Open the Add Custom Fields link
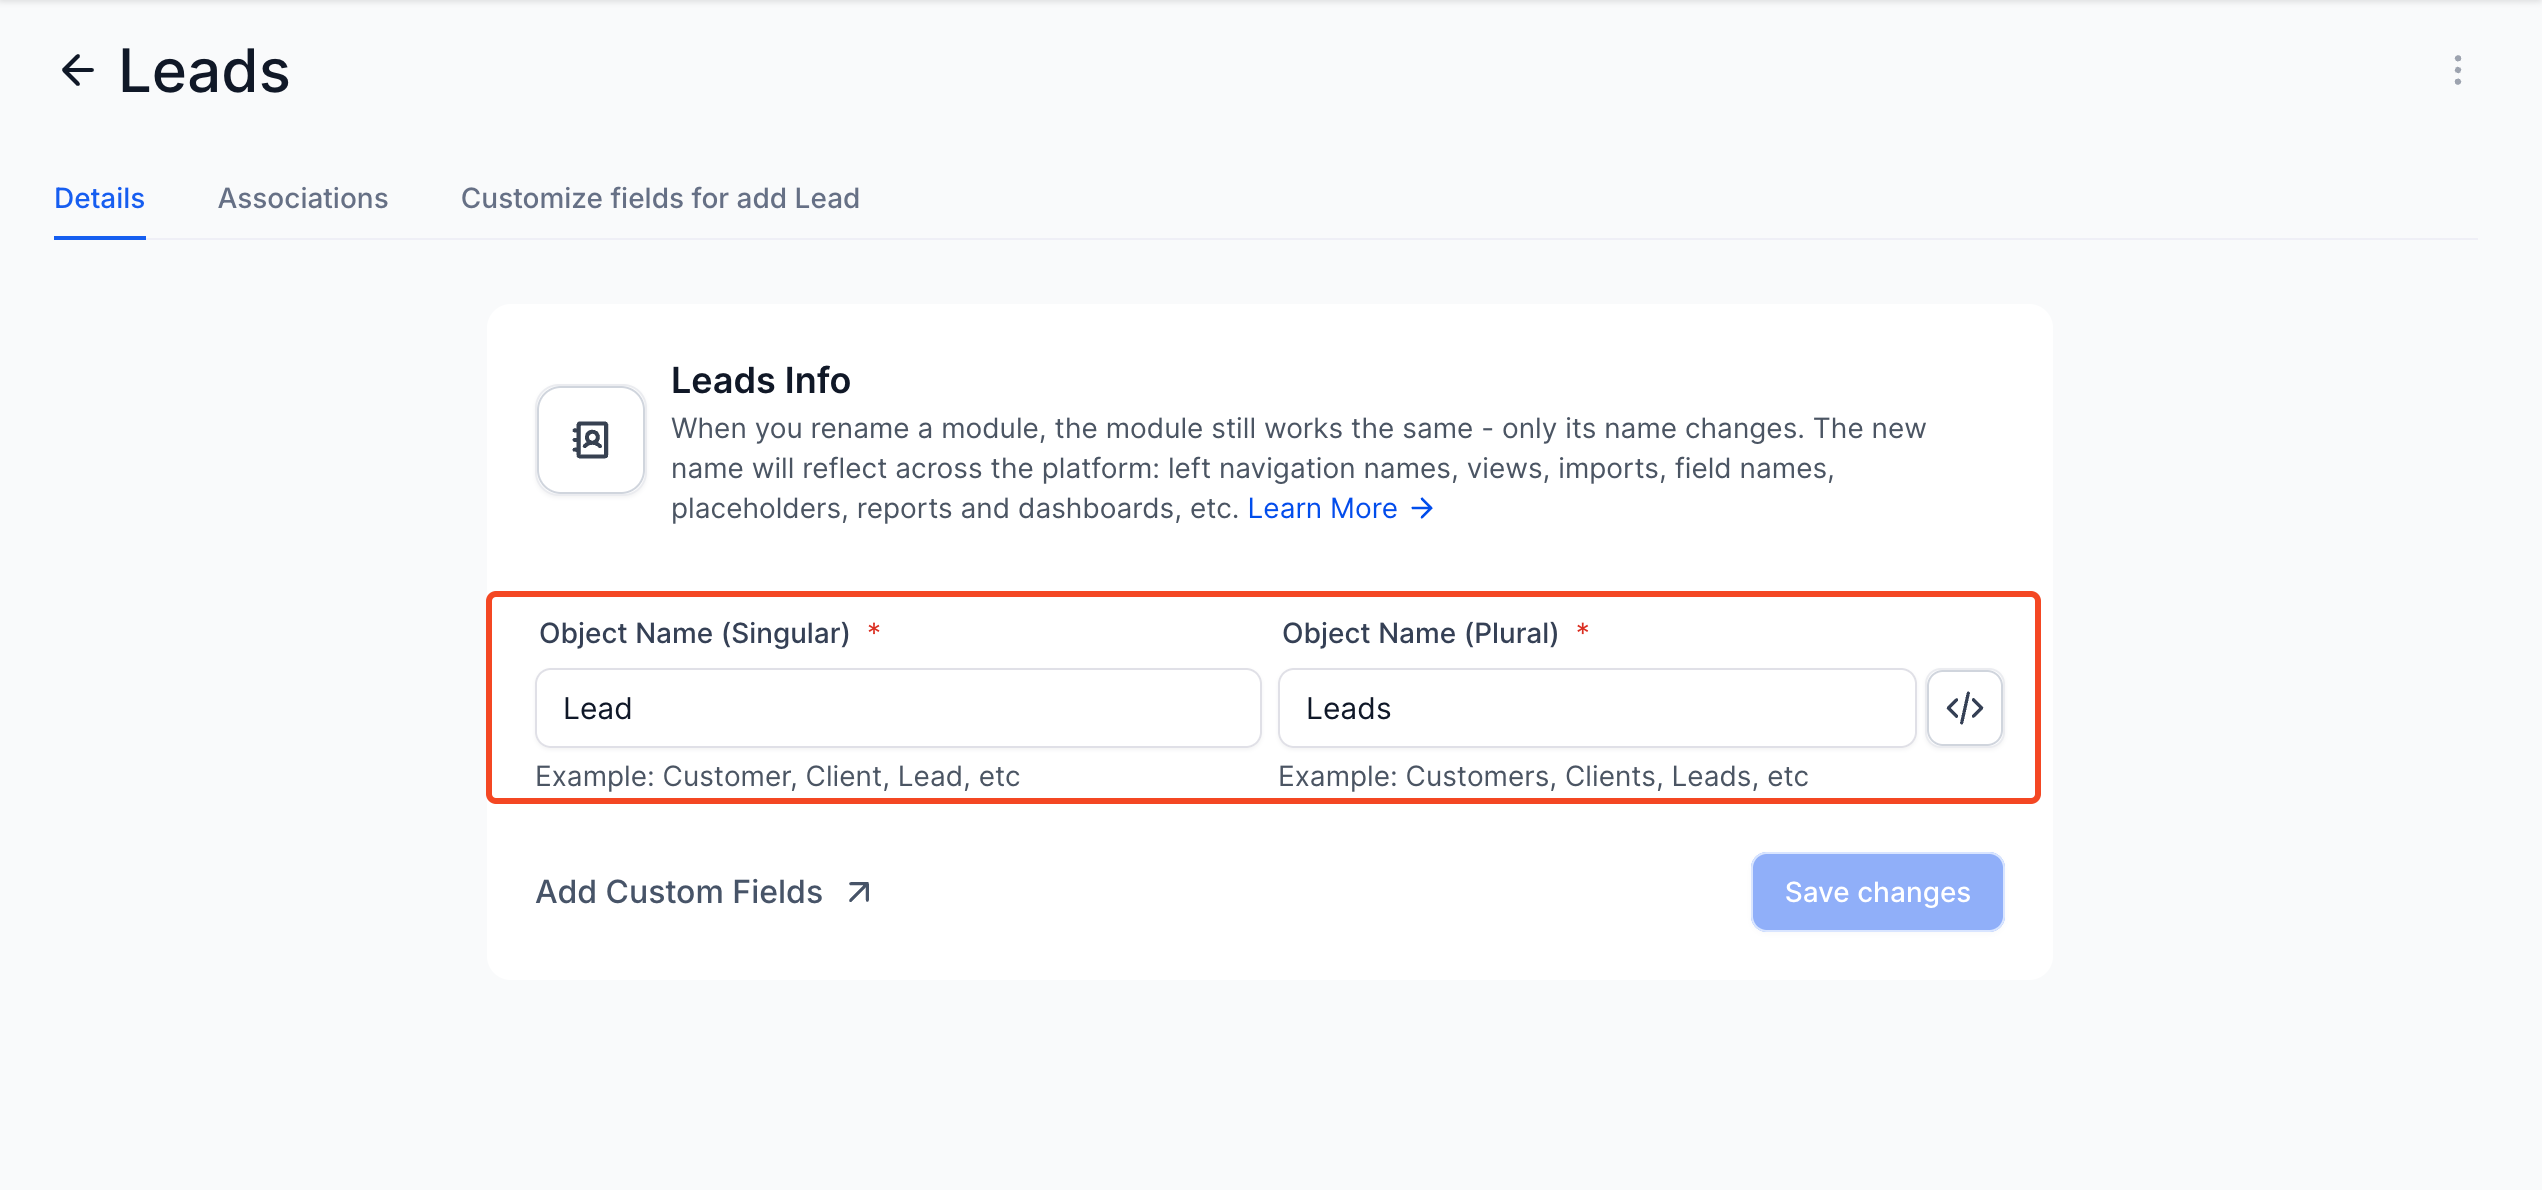The width and height of the screenshot is (2542, 1190). pyautogui.click(x=679, y=892)
